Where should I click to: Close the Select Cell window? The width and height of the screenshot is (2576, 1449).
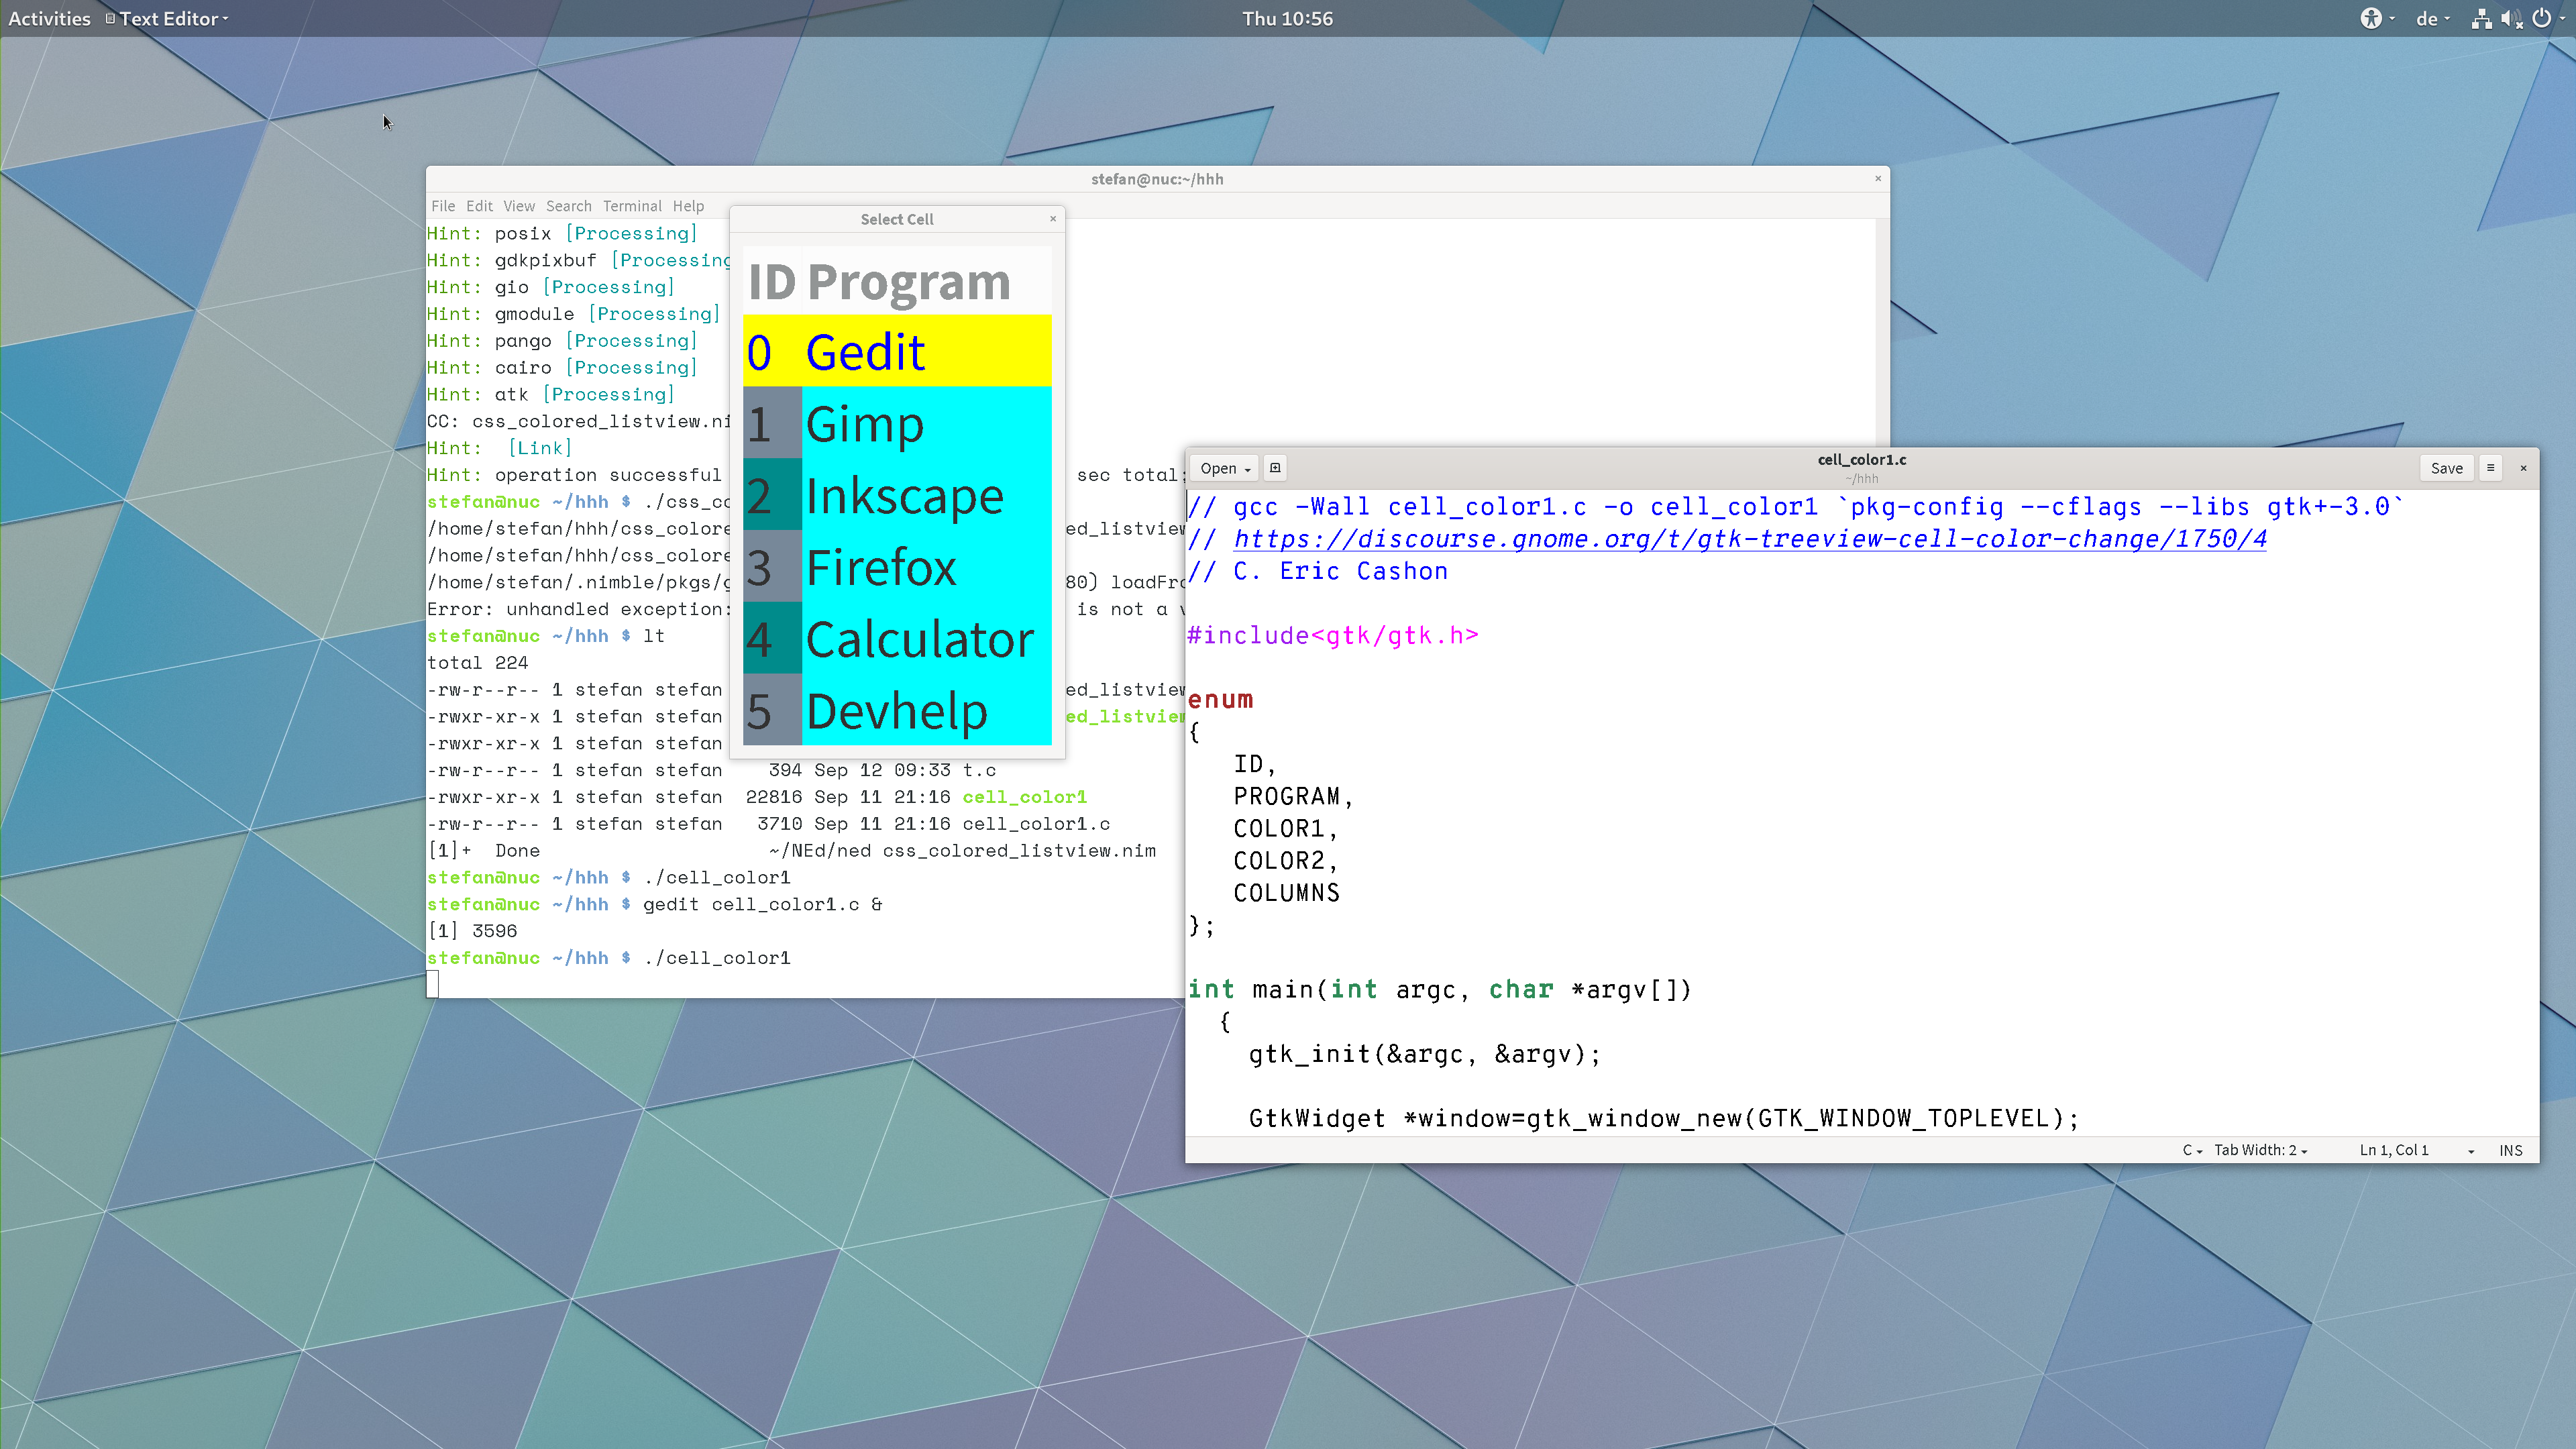tap(1052, 218)
